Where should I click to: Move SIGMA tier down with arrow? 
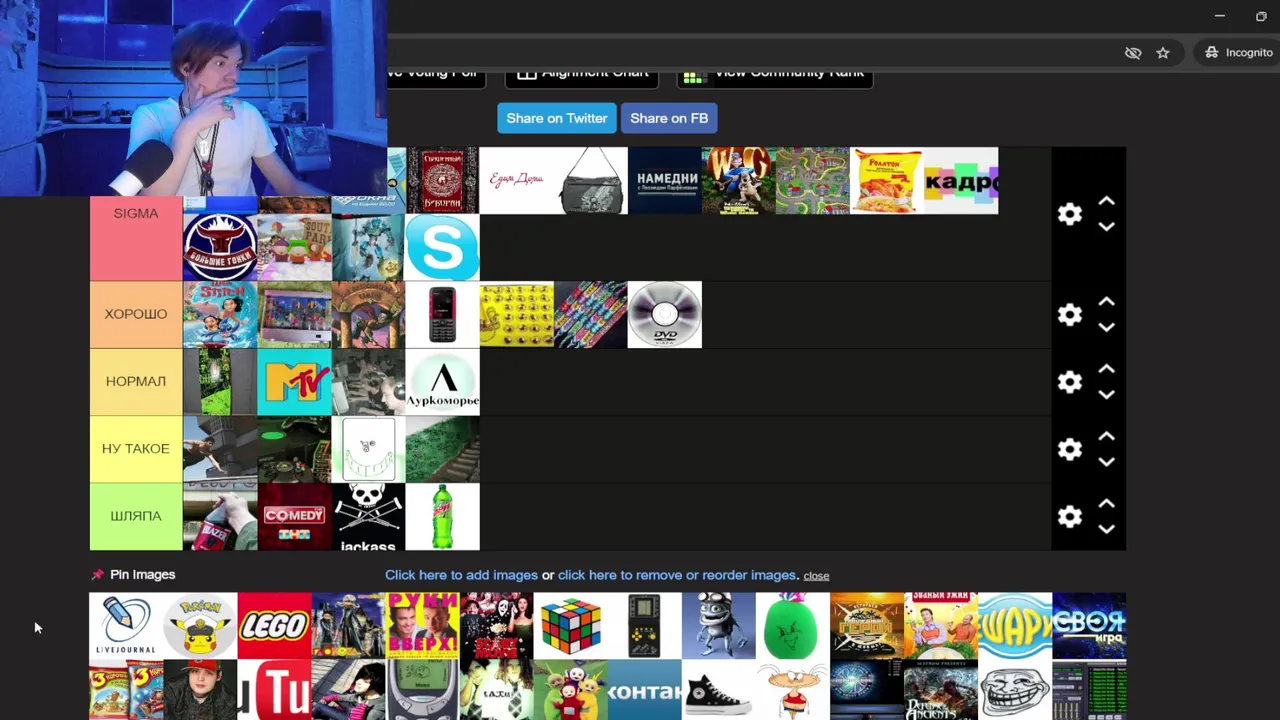coord(1106,227)
